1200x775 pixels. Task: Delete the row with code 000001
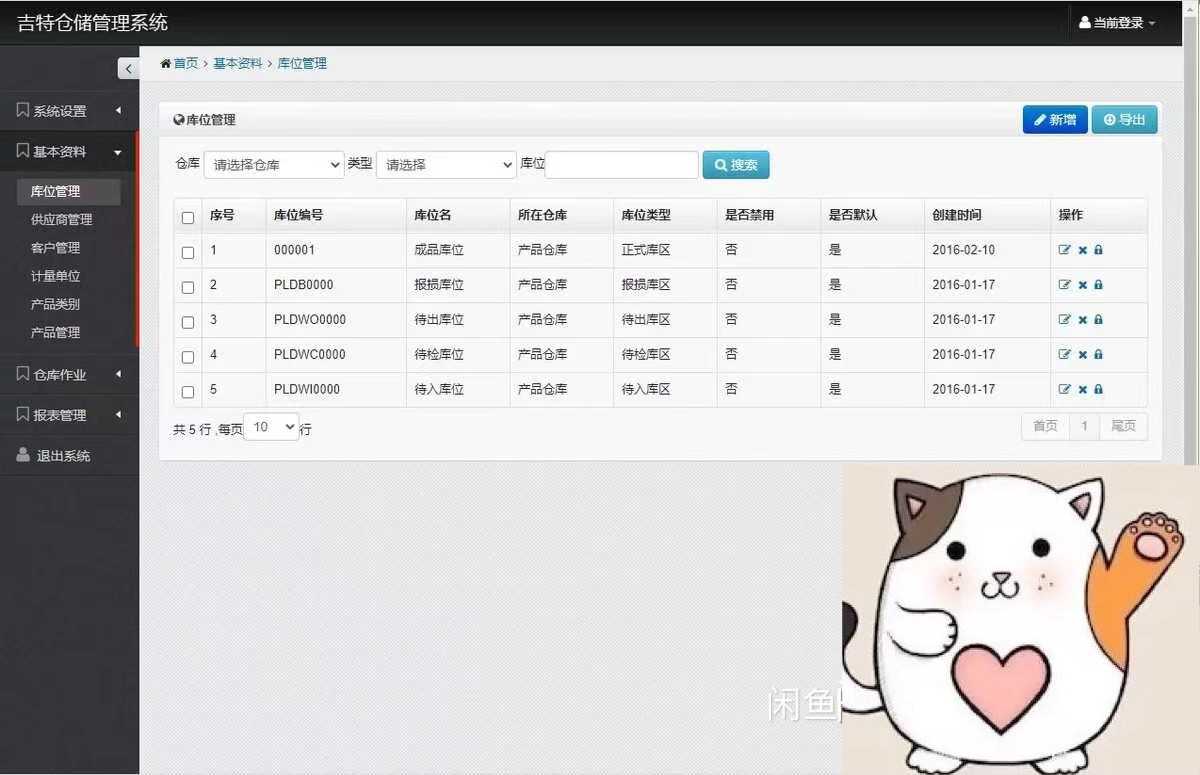[1082, 250]
